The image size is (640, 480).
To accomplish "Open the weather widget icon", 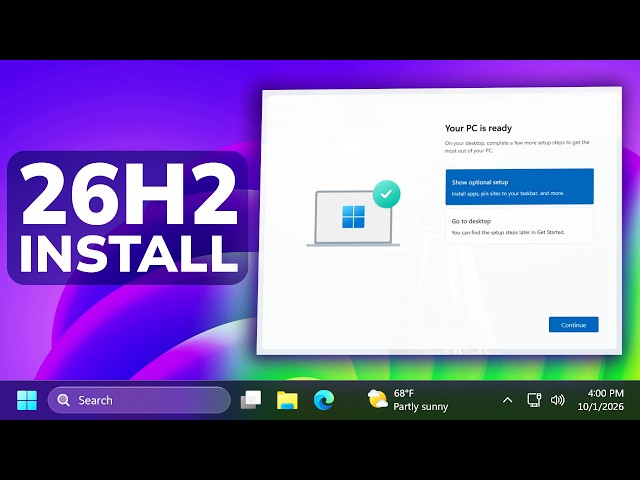I will [x=377, y=399].
